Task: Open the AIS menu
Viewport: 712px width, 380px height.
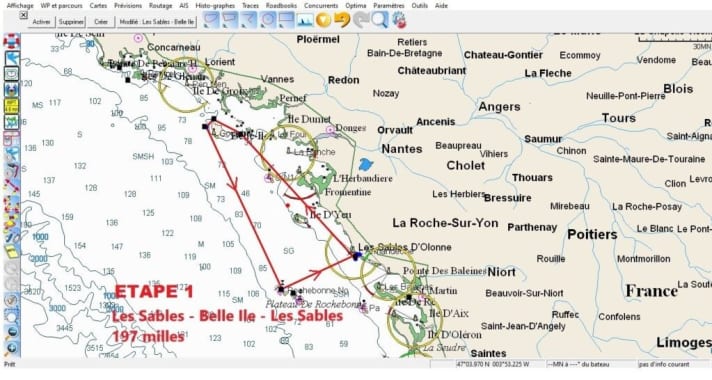Action: point(183,5)
